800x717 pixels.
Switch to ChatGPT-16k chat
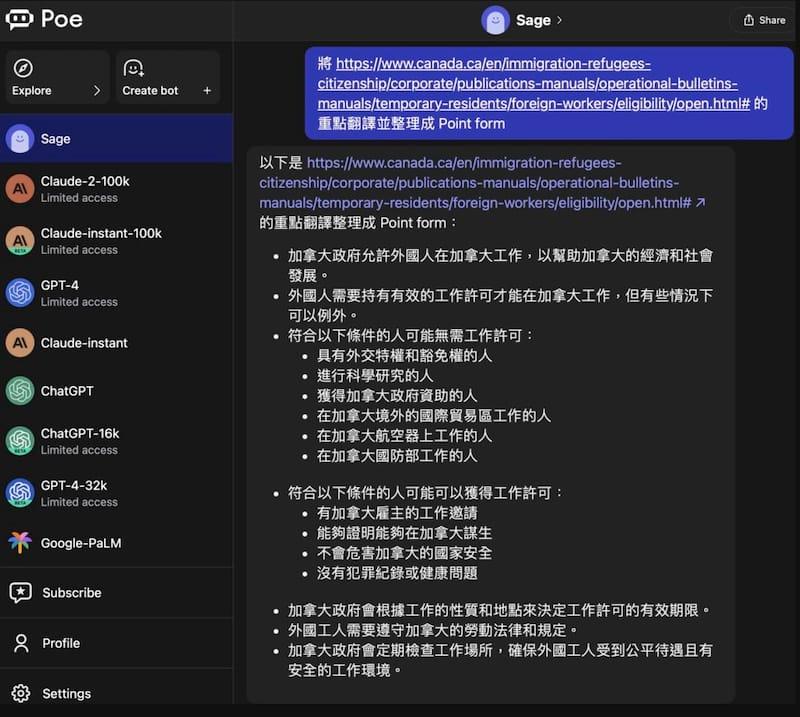tap(116, 441)
